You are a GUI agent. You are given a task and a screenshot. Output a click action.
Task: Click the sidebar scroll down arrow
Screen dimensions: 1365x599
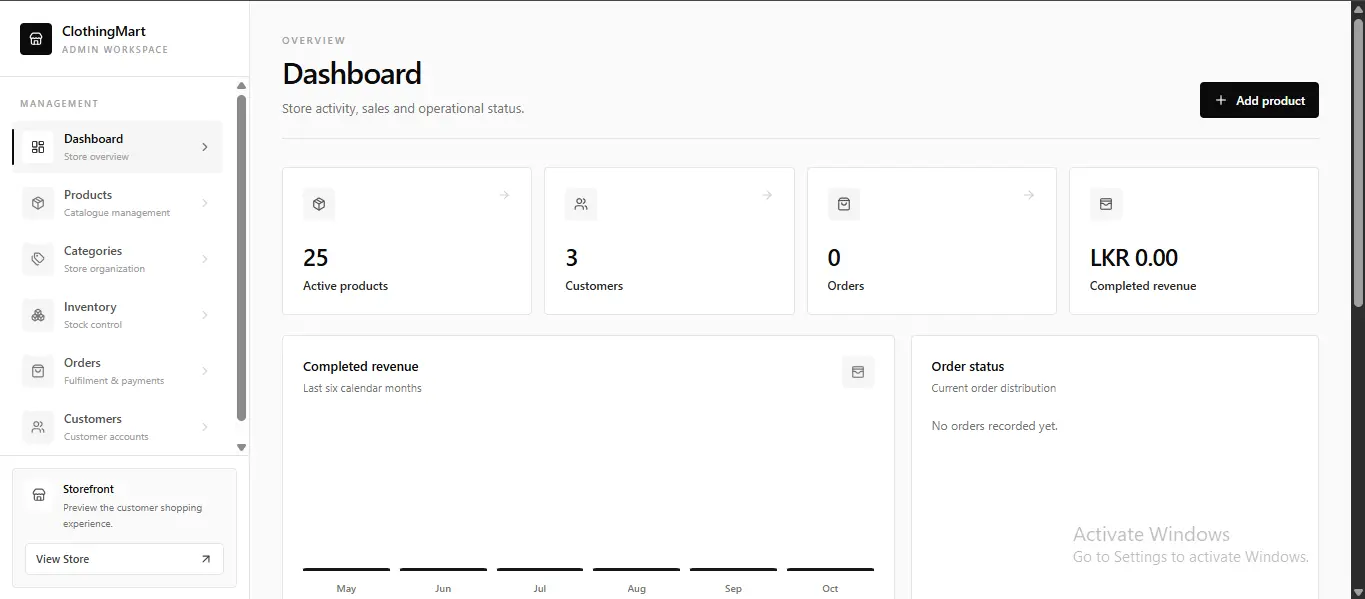(241, 447)
